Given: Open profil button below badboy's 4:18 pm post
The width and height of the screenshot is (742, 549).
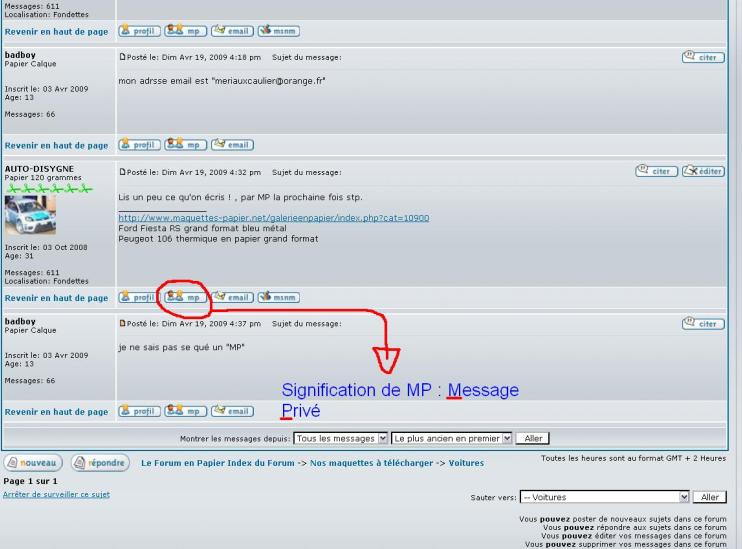Looking at the screenshot, I should [139, 145].
